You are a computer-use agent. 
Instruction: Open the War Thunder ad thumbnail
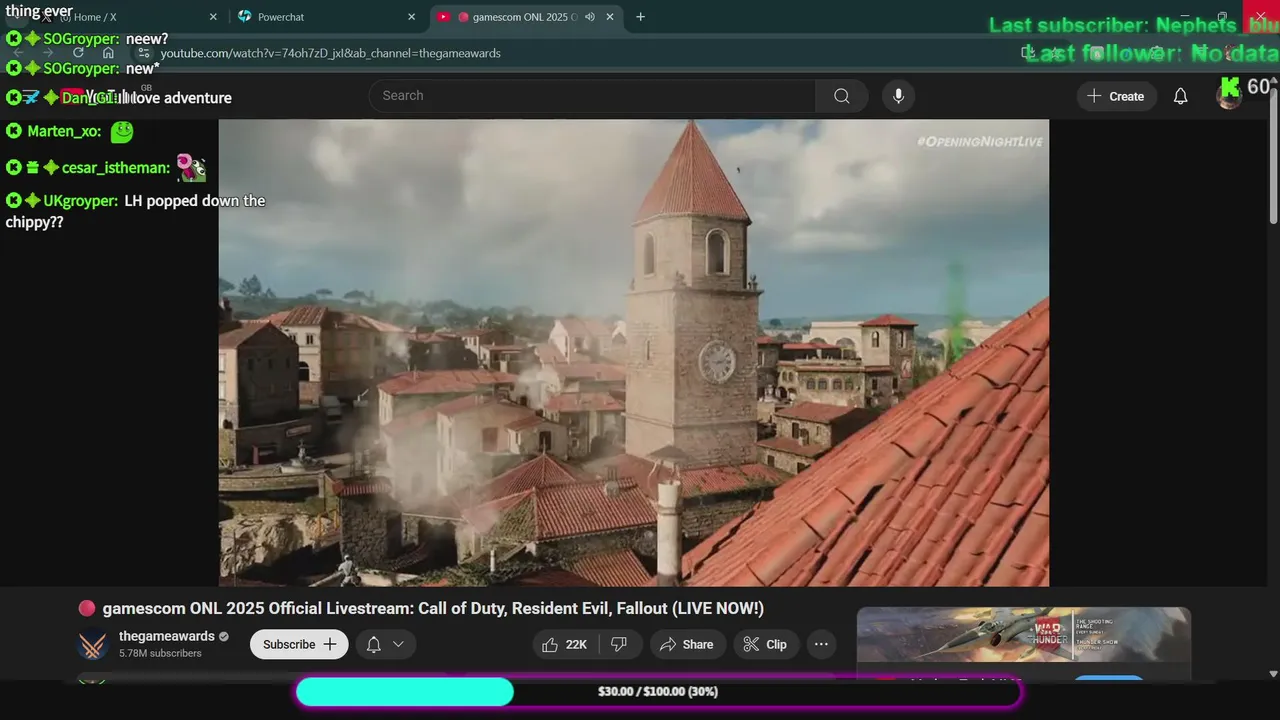click(1024, 634)
